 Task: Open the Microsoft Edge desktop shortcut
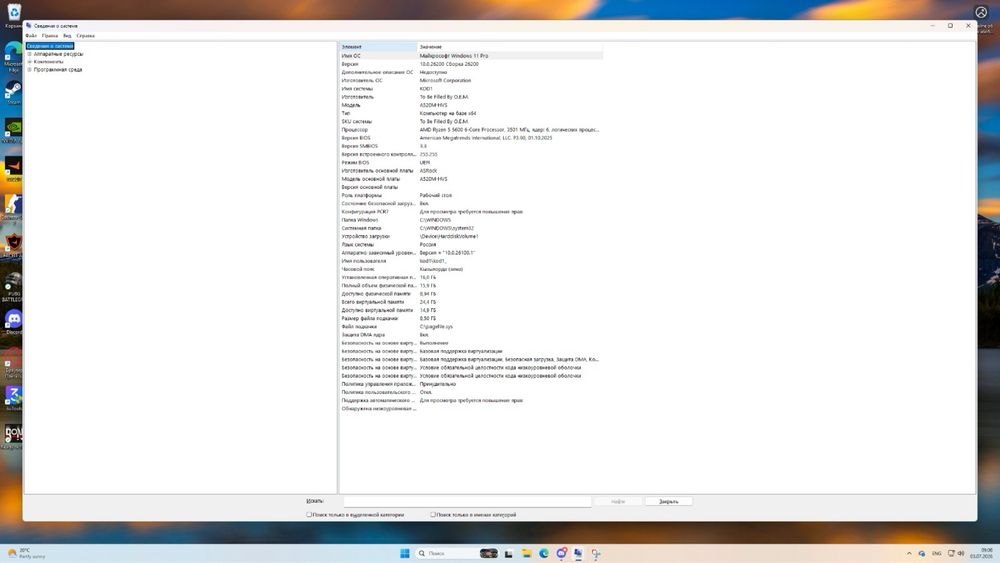(13, 56)
